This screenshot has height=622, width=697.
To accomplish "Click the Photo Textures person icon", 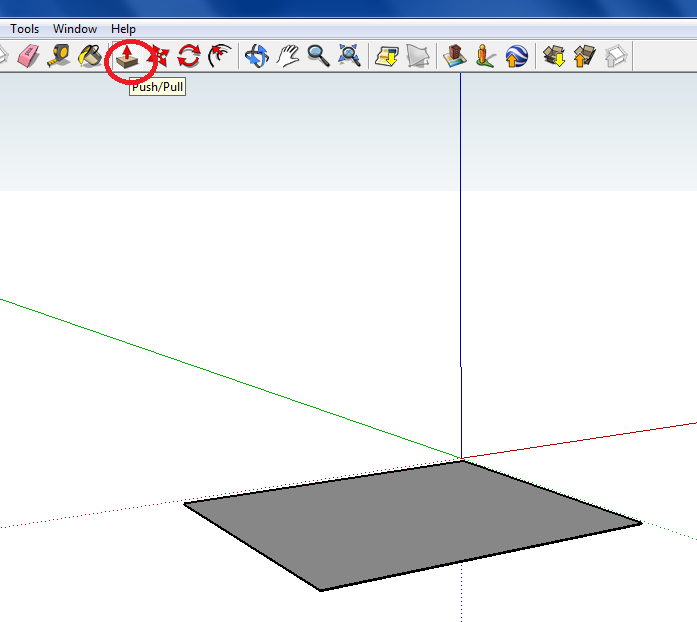I will [x=486, y=56].
